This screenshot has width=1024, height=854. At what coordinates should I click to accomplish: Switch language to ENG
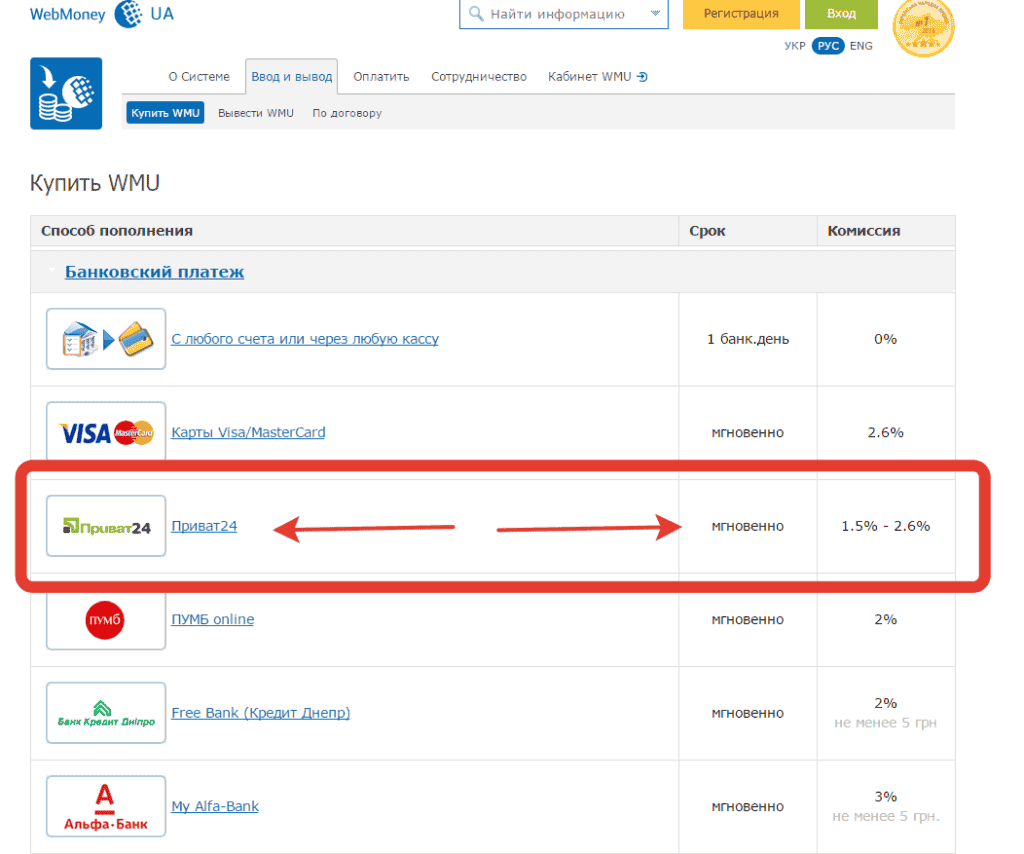861,46
